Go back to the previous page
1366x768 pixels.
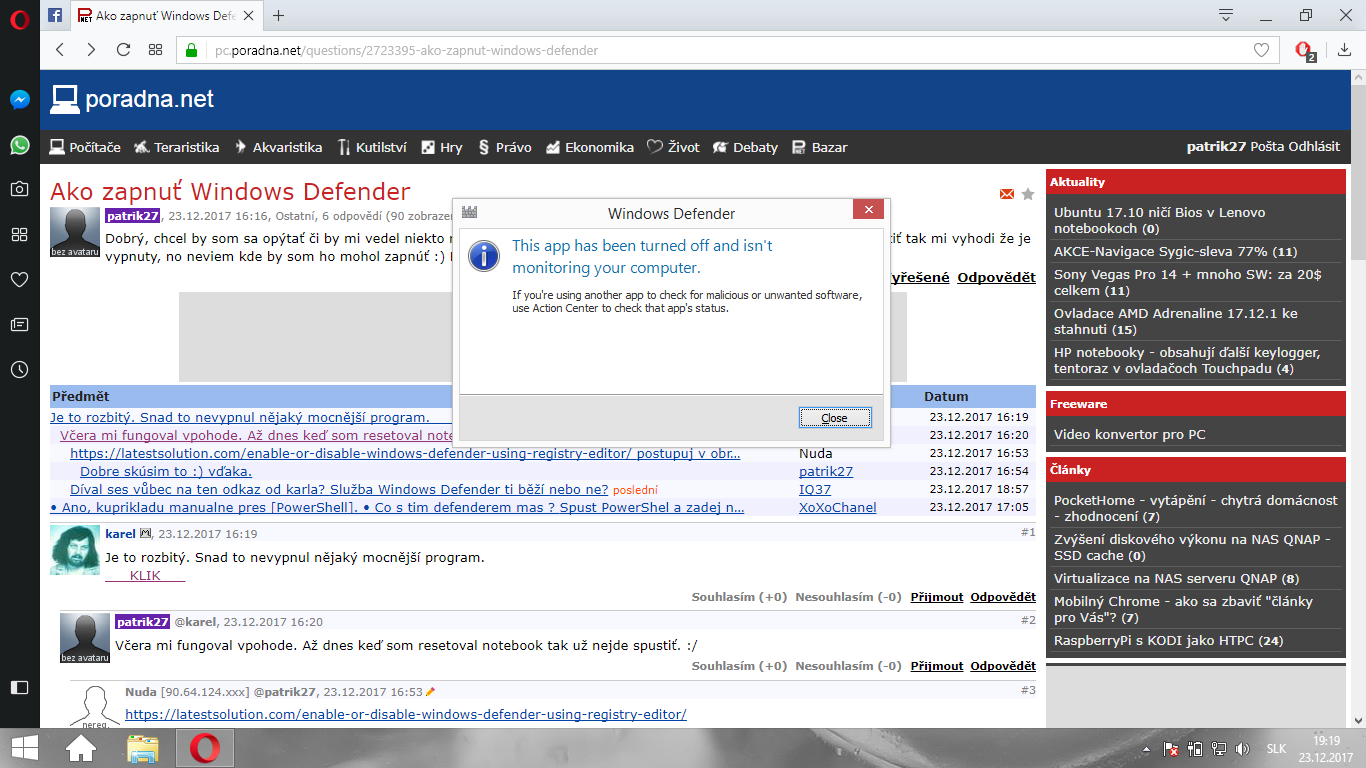coord(60,50)
